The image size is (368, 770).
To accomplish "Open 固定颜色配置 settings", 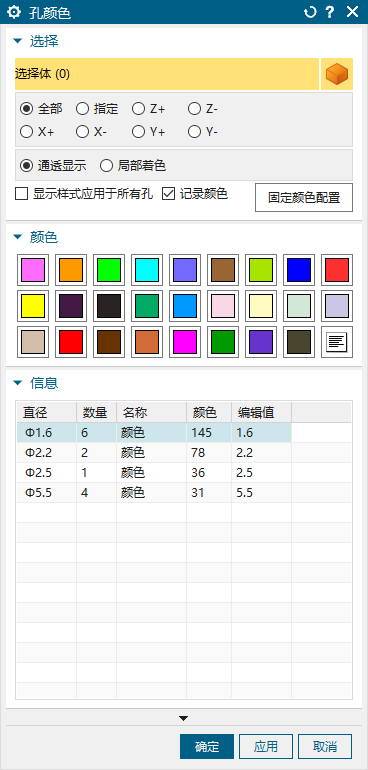I will (x=304, y=197).
